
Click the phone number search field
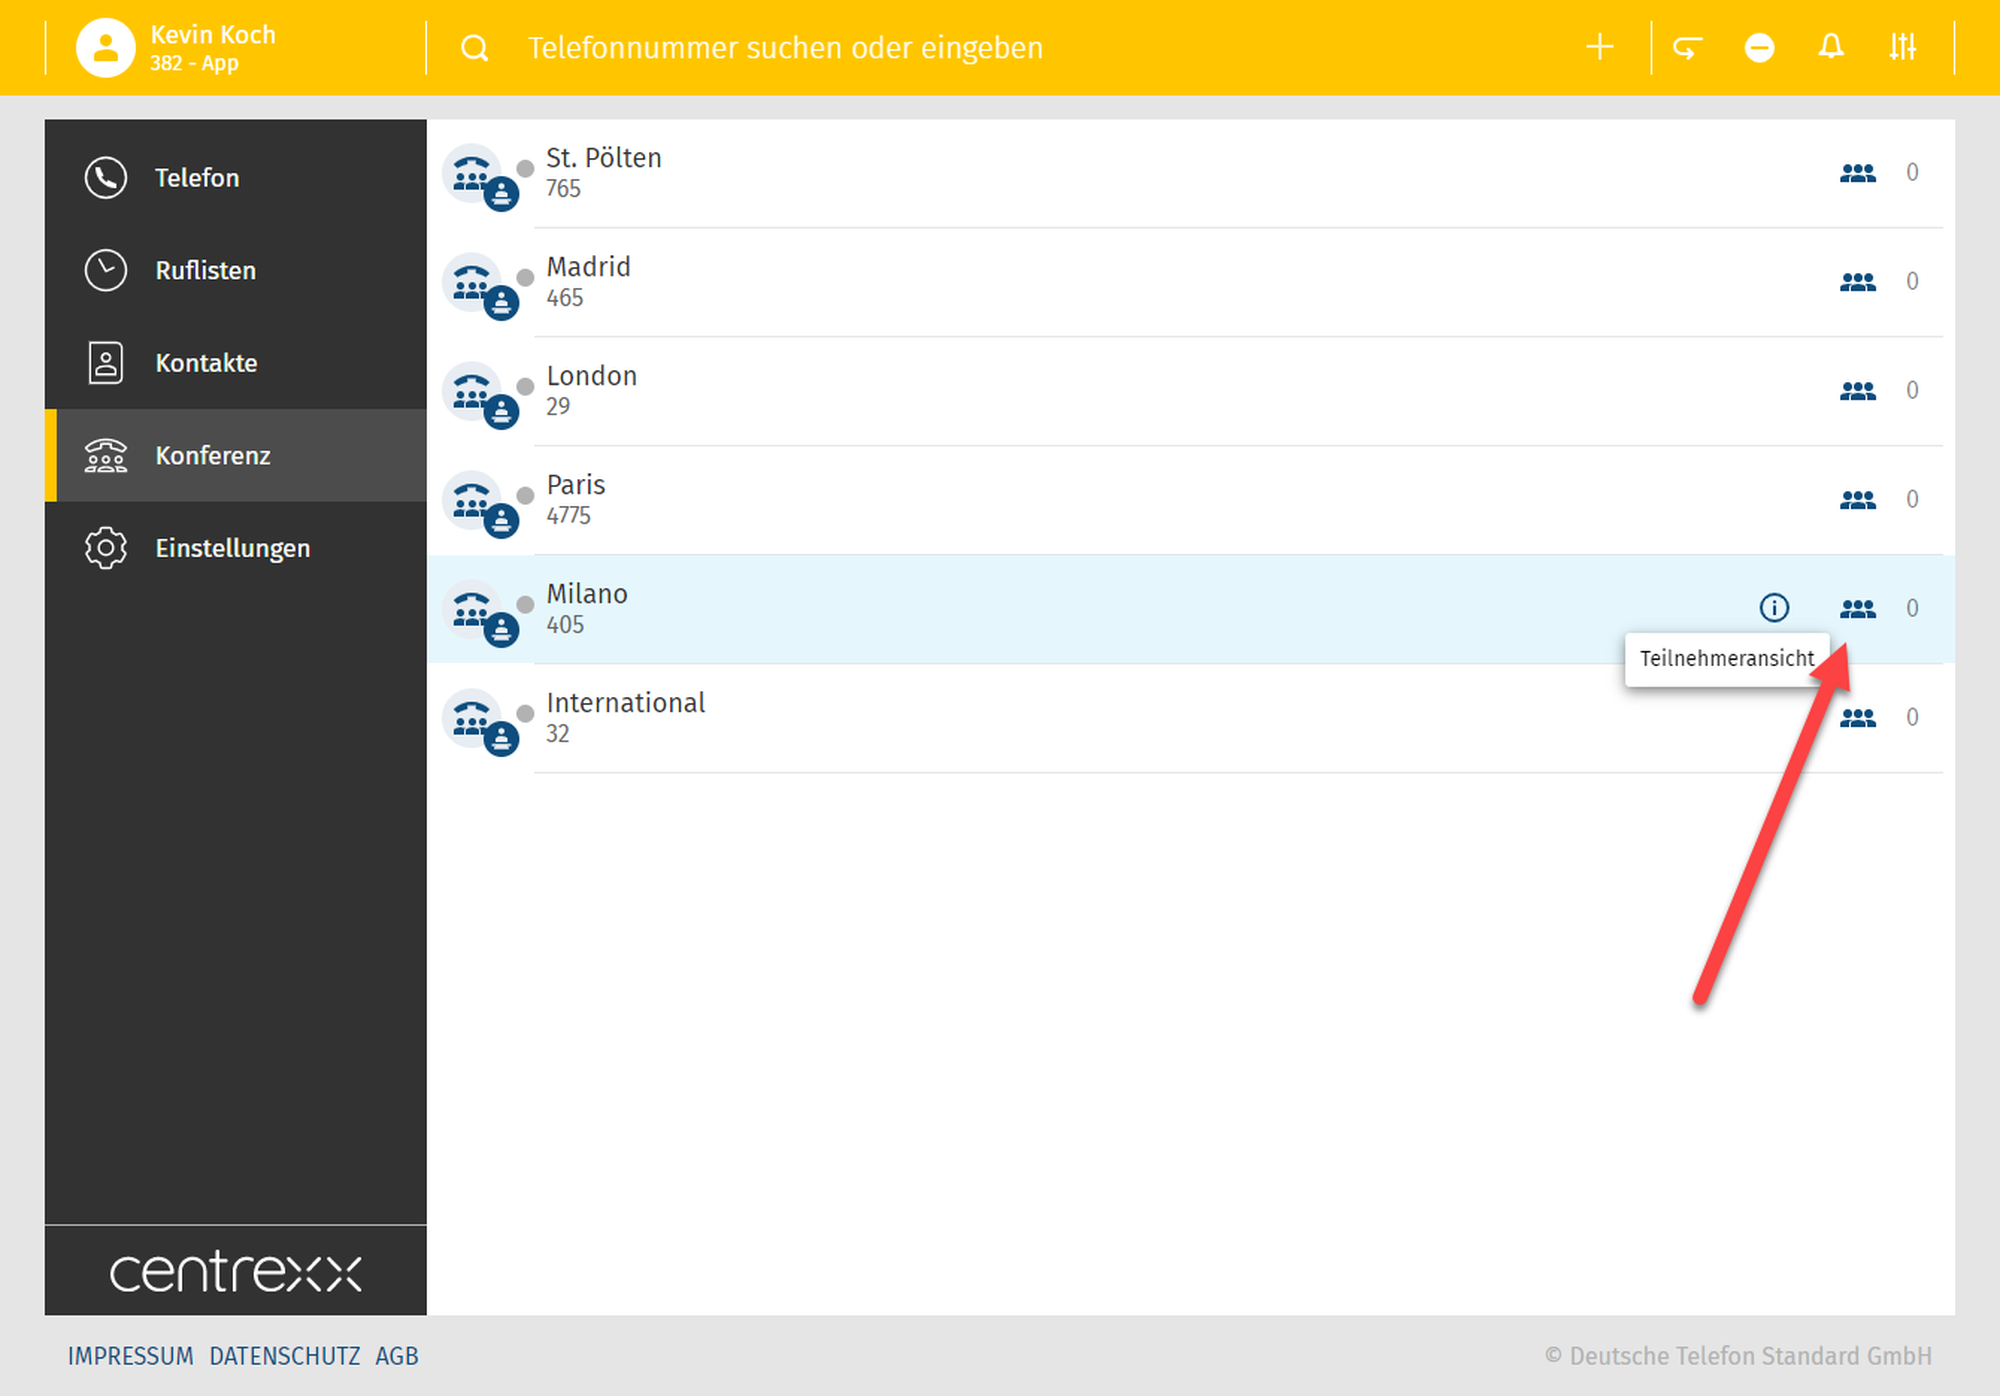click(x=785, y=47)
